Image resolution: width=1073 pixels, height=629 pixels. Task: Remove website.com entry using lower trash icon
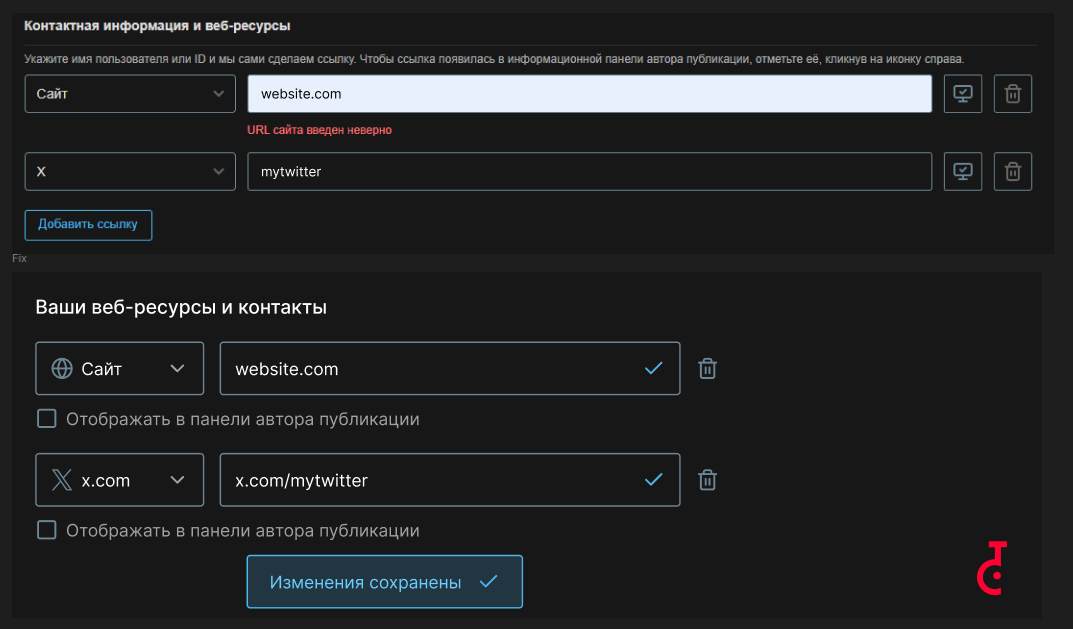point(708,368)
